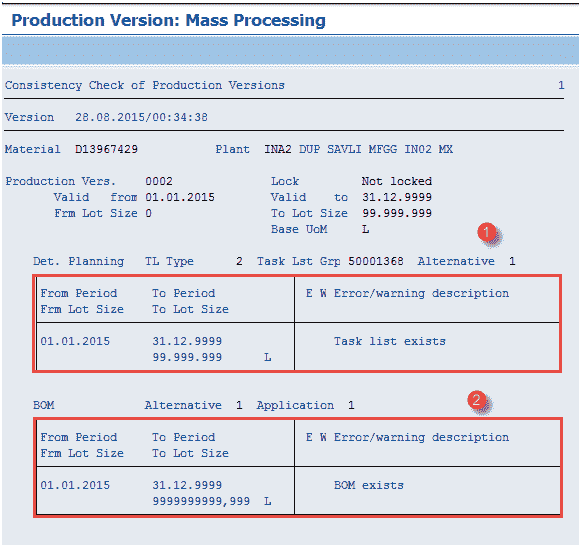
Task: Click the 'Plant' field label
Action: (233, 149)
